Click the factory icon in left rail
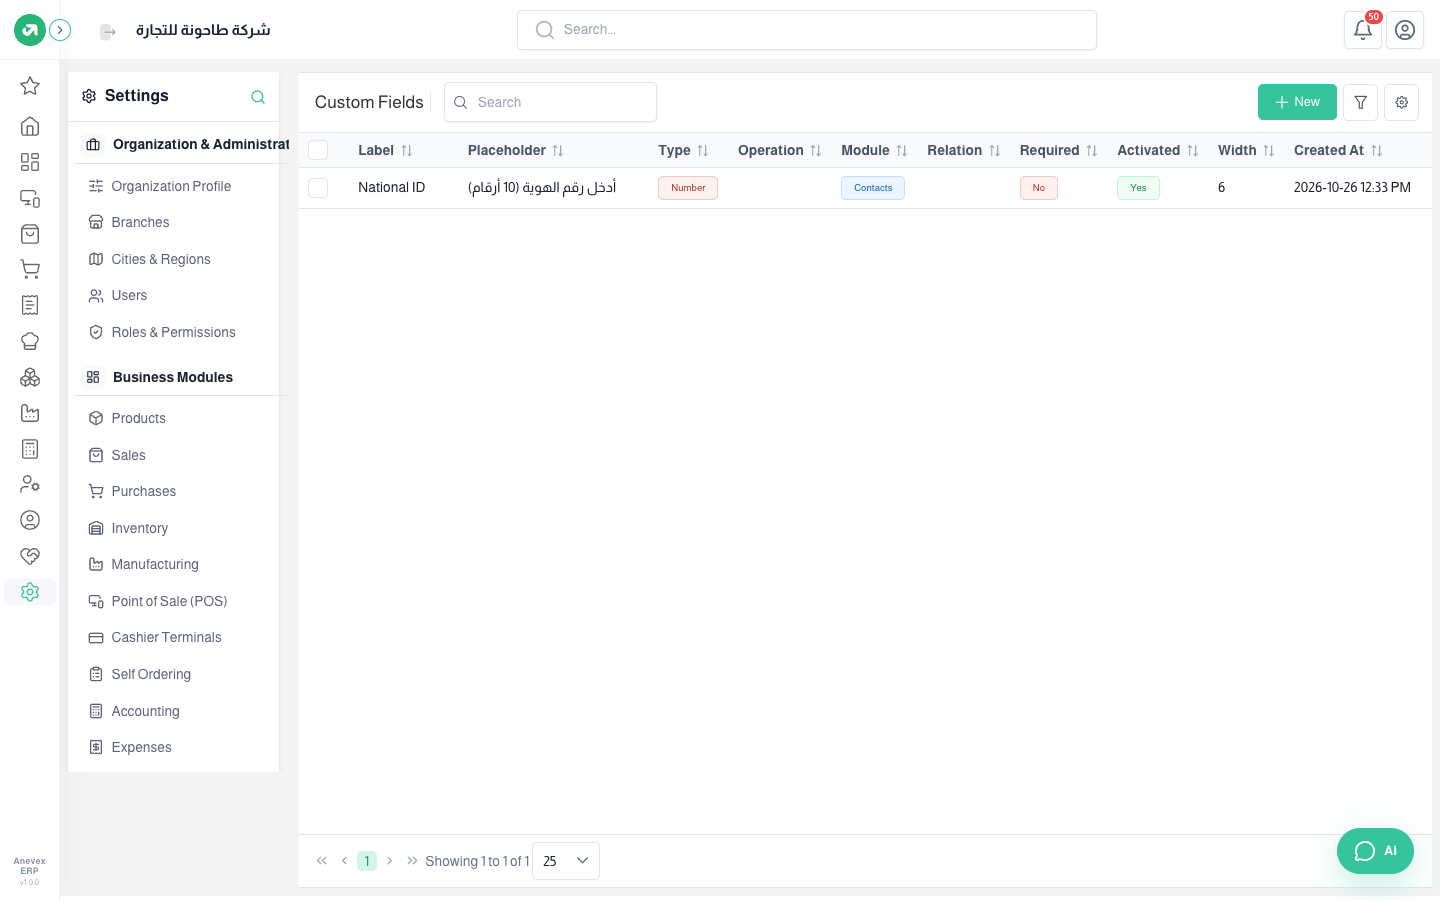 (x=30, y=413)
